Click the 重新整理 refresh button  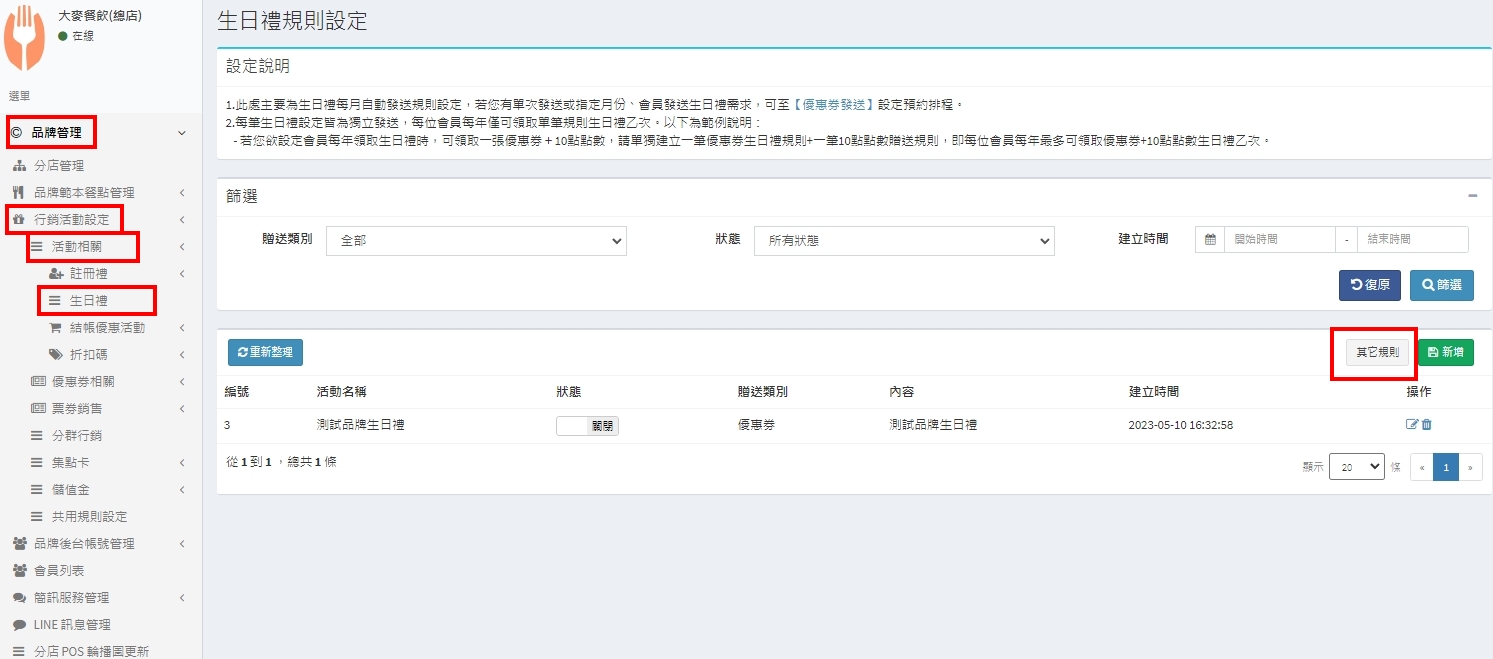[265, 352]
